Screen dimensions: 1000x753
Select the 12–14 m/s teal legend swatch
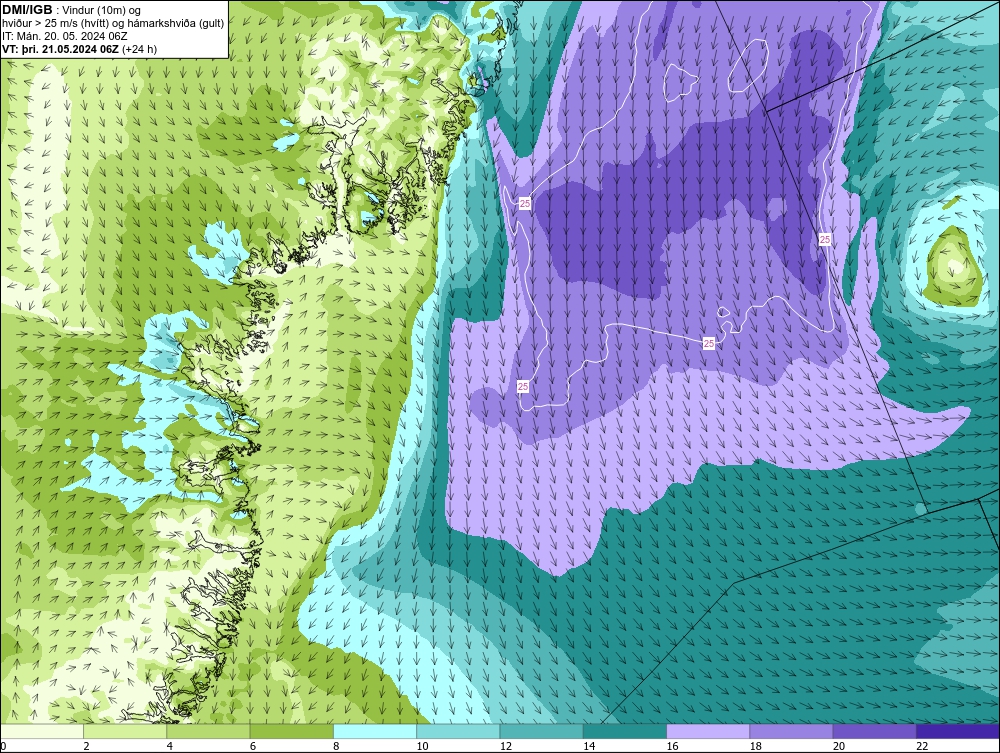[541, 731]
